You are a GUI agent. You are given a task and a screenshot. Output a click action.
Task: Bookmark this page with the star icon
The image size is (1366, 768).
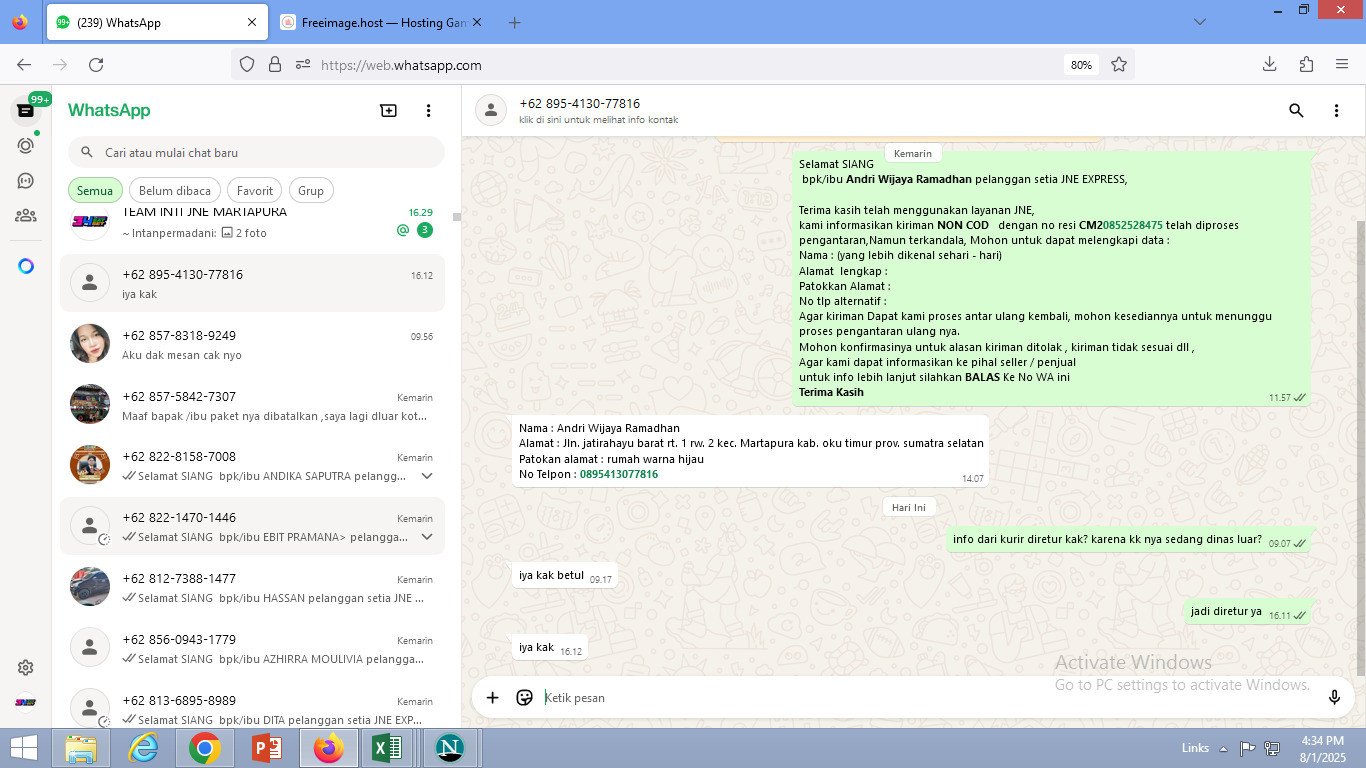[1119, 65]
